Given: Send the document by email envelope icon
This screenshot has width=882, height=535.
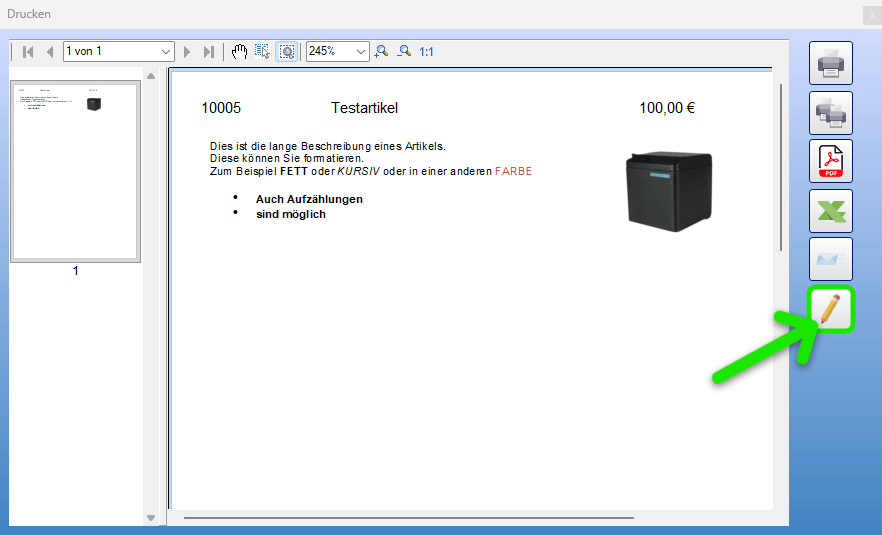Looking at the screenshot, I should (x=830, y=259).
